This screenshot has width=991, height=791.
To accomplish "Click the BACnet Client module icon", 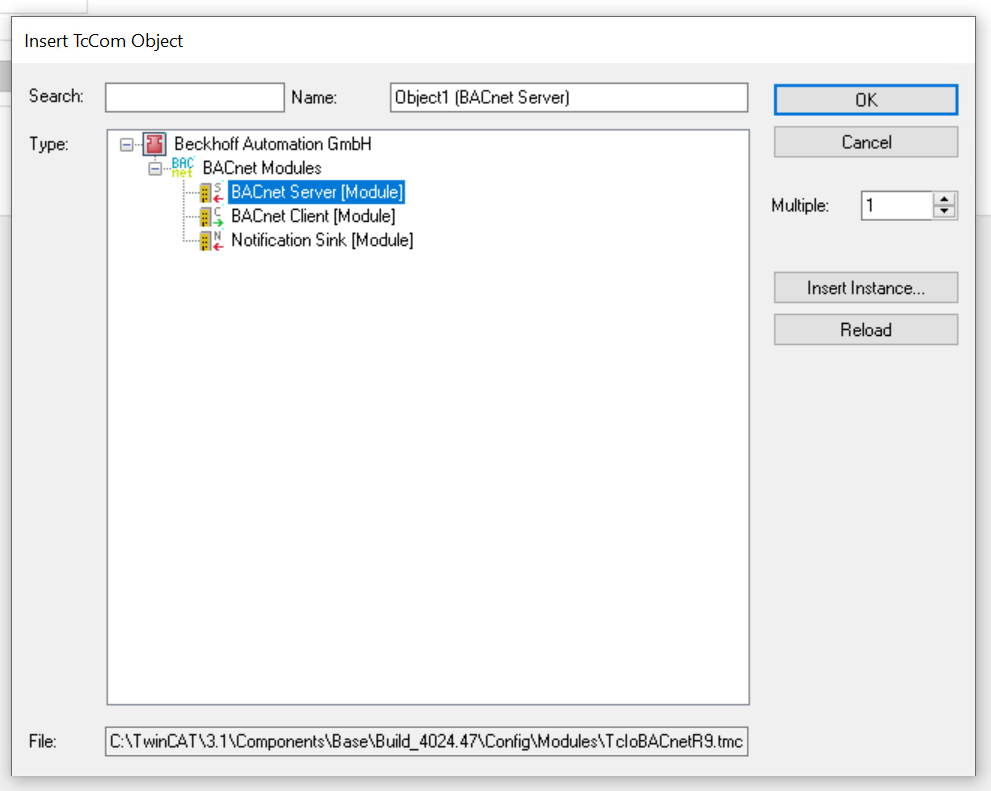I will click(x=211, y=216).
